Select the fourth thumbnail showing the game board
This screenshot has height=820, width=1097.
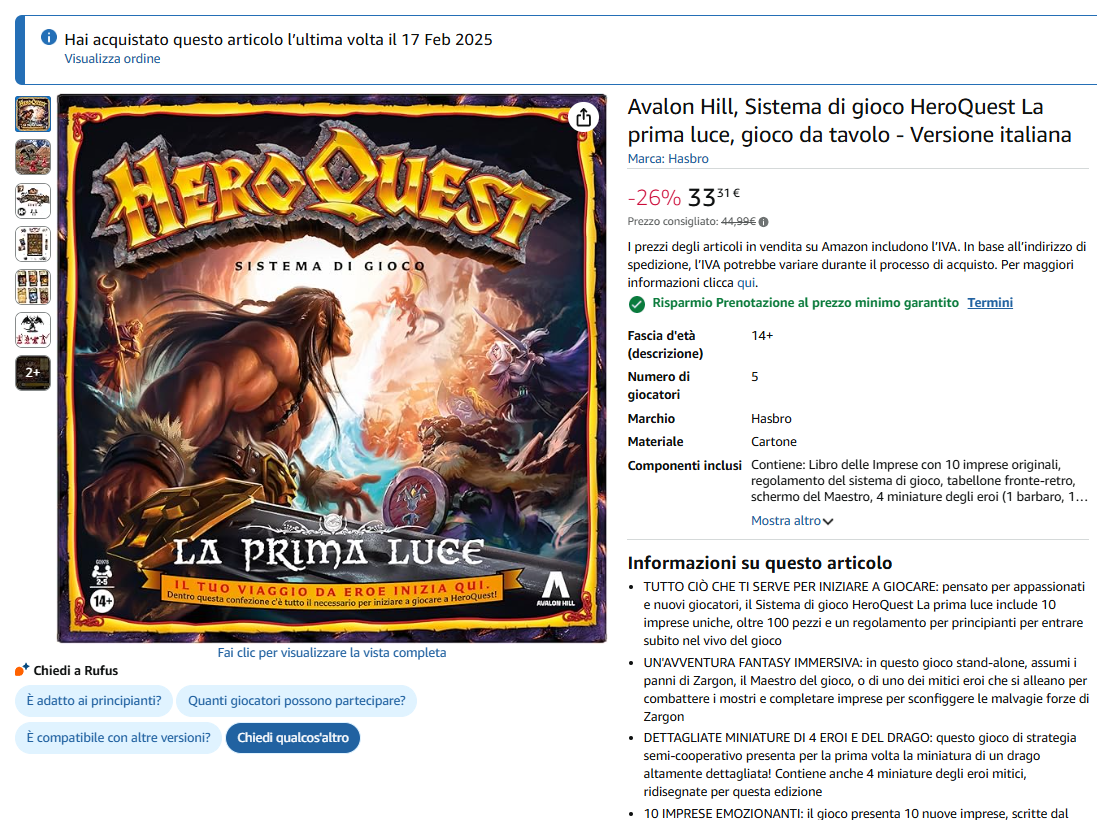point(33,244)
